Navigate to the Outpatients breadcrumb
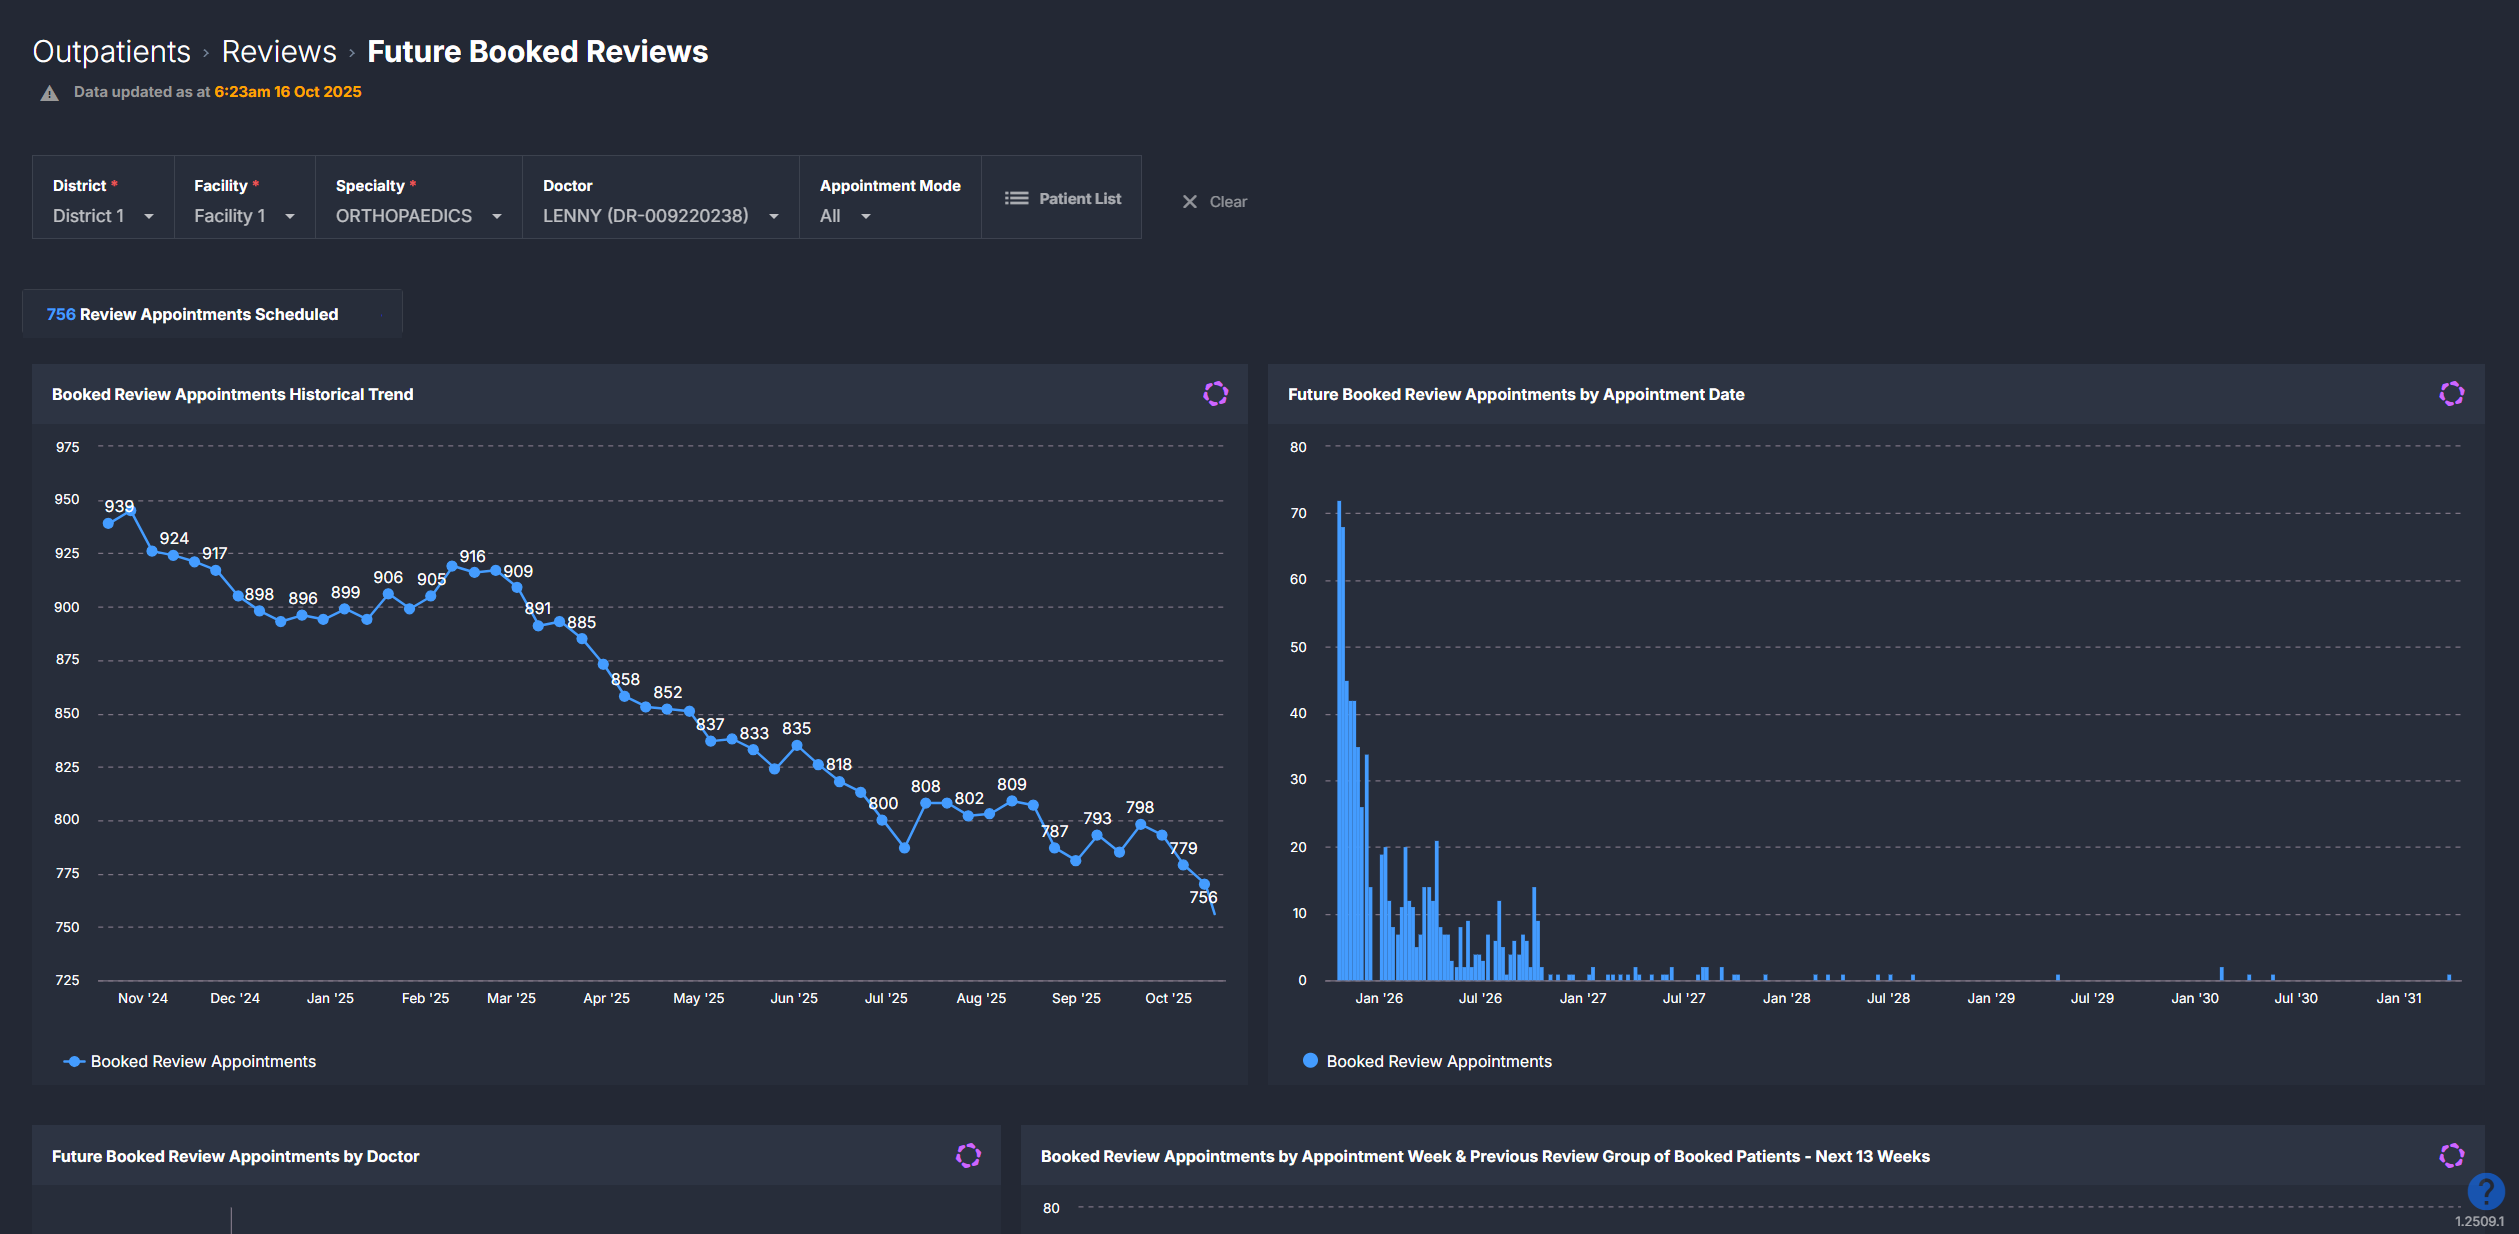The image size is (2519, 1234). click(x=111, y=51)
